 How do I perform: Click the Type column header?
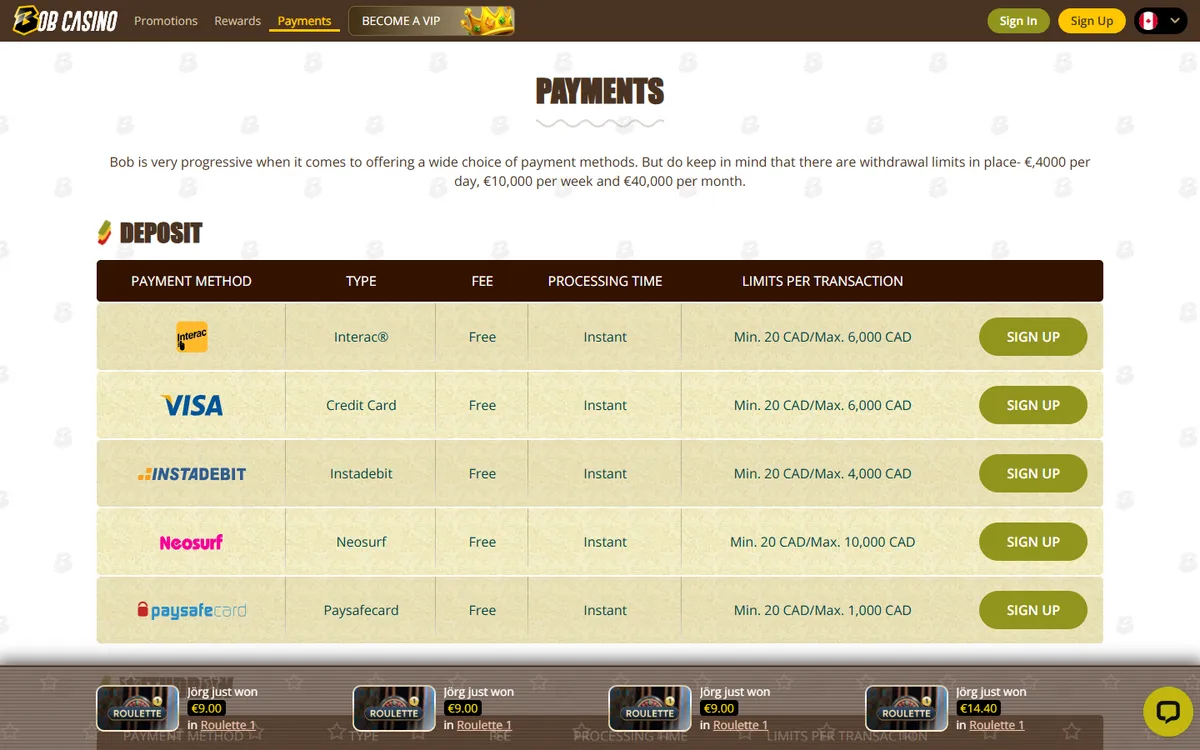pos(361,281)
